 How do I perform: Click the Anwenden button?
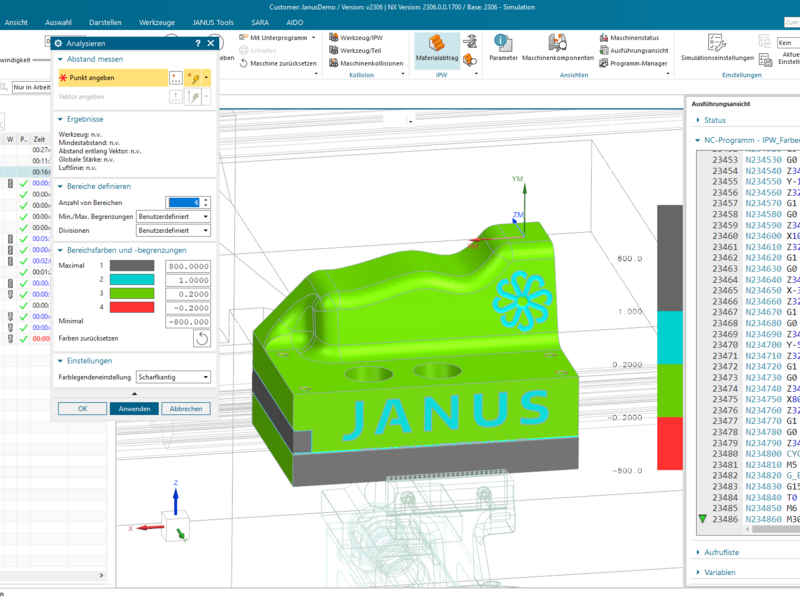[x=134, y=409]
